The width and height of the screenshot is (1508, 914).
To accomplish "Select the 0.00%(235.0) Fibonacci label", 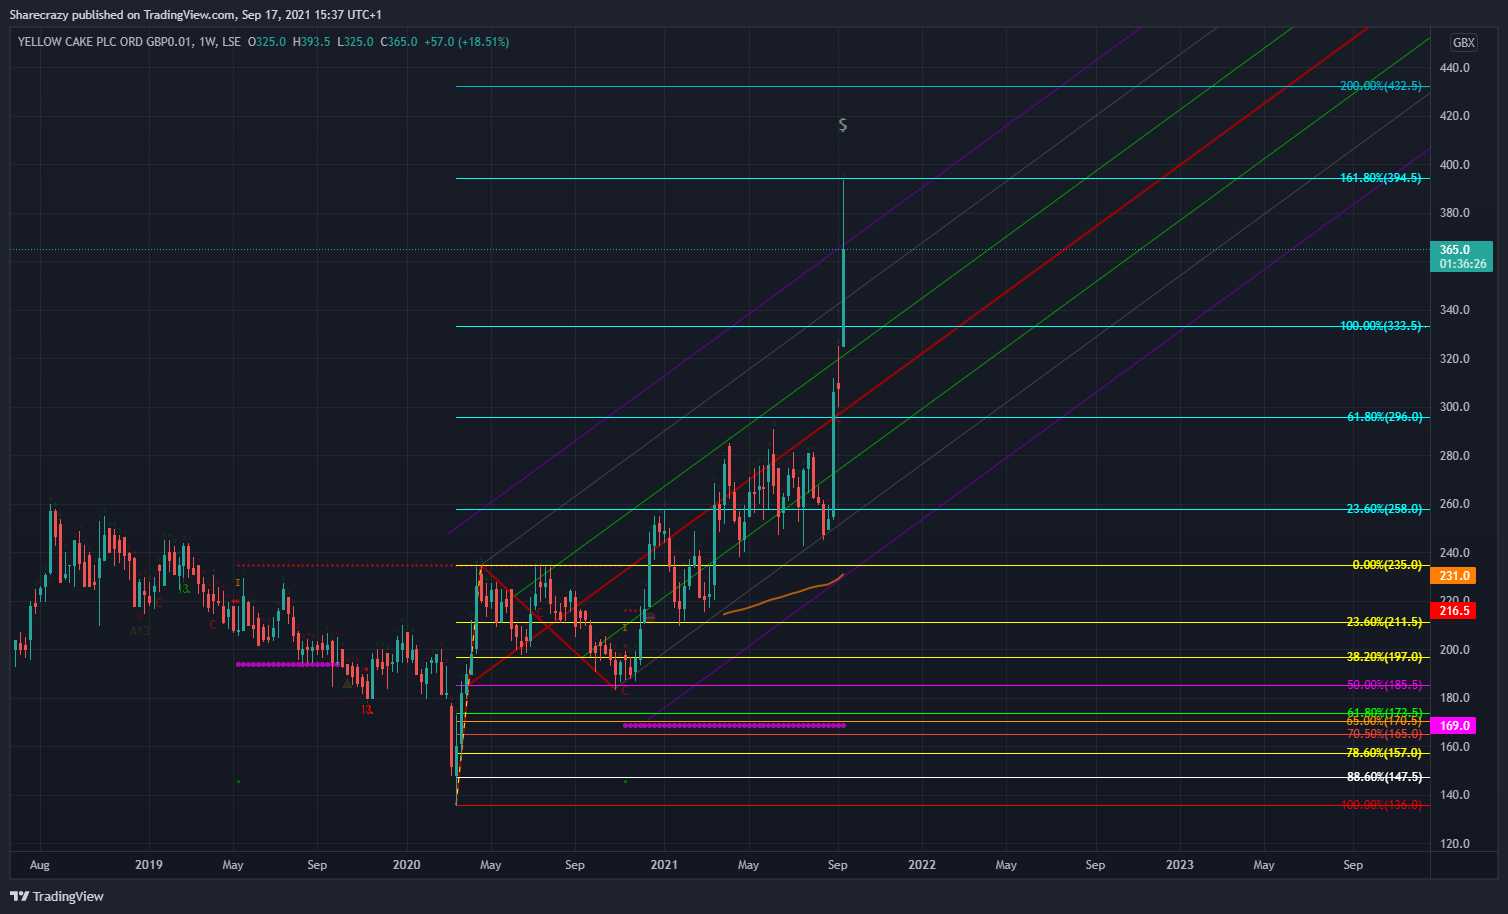I will 1387,565.
